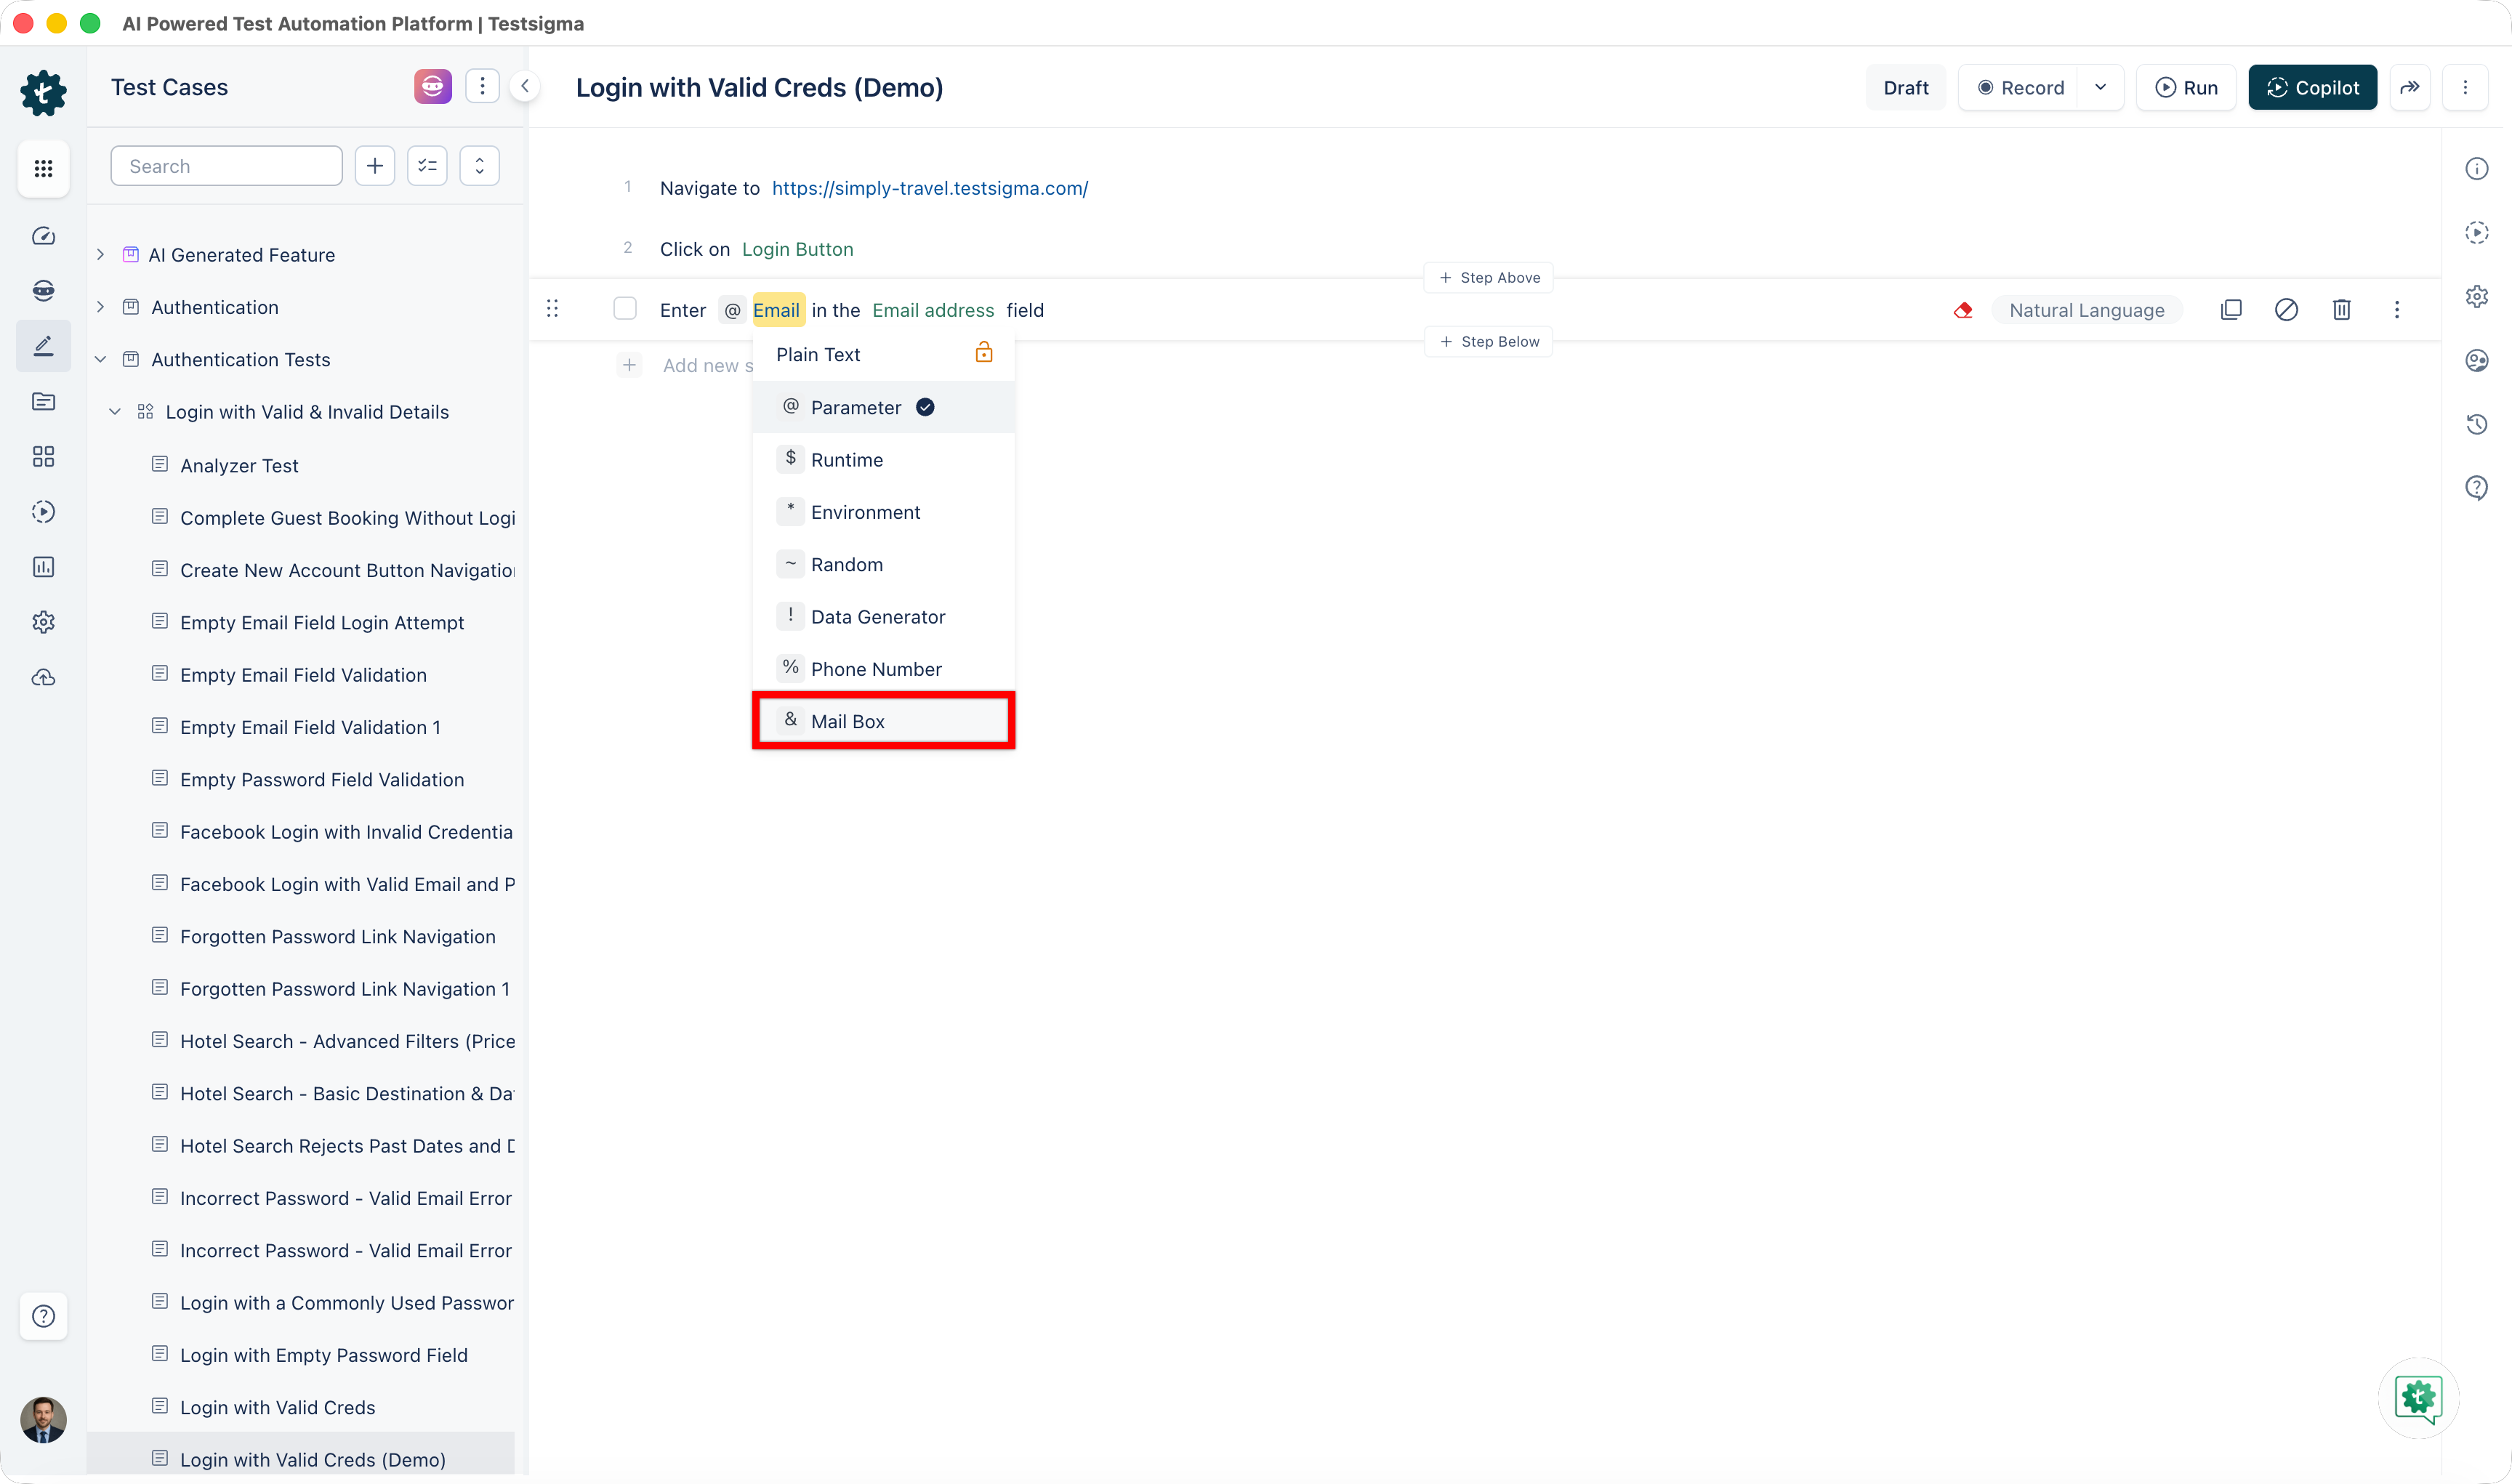Open the dashboard speedometer icon in sidebar
This screenshot has height=1484, width=2512.
(x=43, y=236)
